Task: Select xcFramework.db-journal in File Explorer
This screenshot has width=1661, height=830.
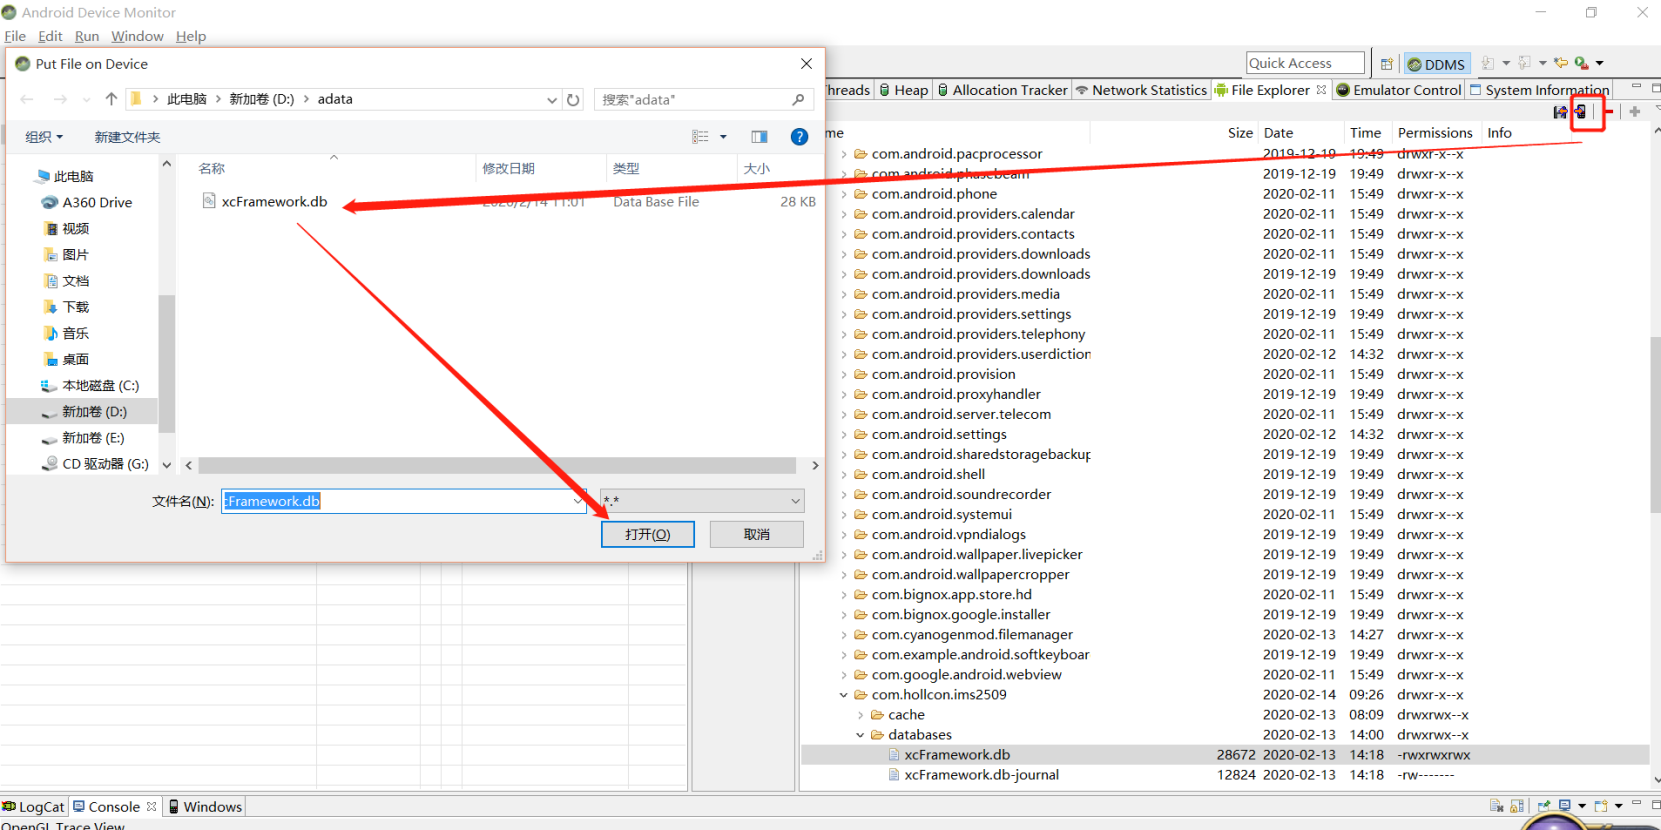Action: (x=981, y=775)
